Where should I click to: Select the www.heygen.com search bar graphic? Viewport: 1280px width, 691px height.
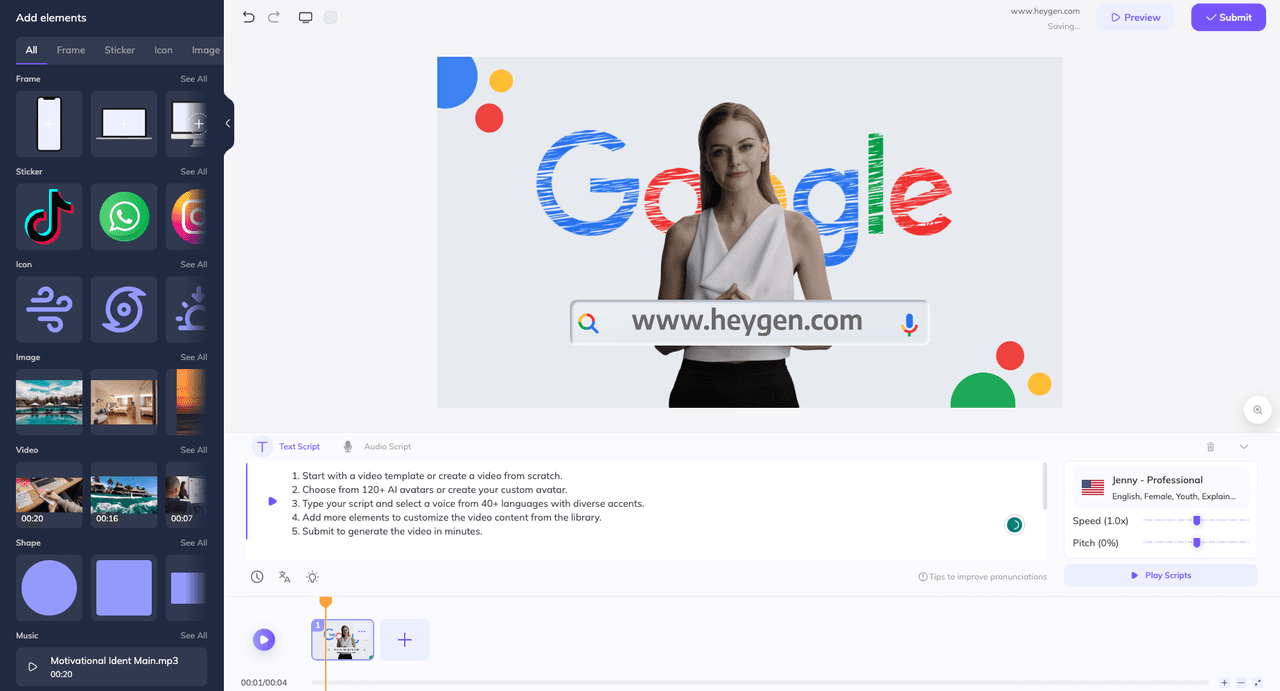click(749, 322)
